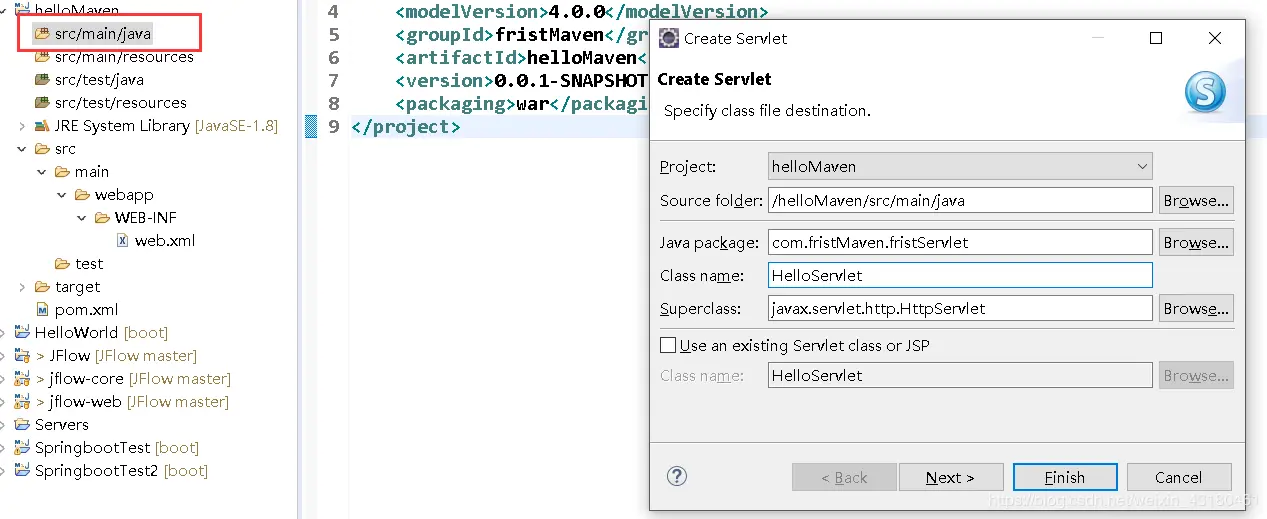Click the HelloServlet Class name field
The height and width of the screenshot is (519, 1267).
coord(960,275)
